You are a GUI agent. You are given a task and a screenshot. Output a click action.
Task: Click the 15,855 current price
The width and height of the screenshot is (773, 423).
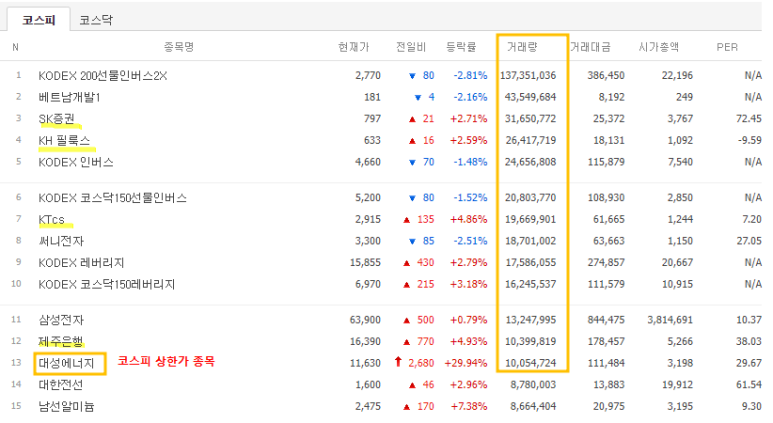[x=365, y=263]
